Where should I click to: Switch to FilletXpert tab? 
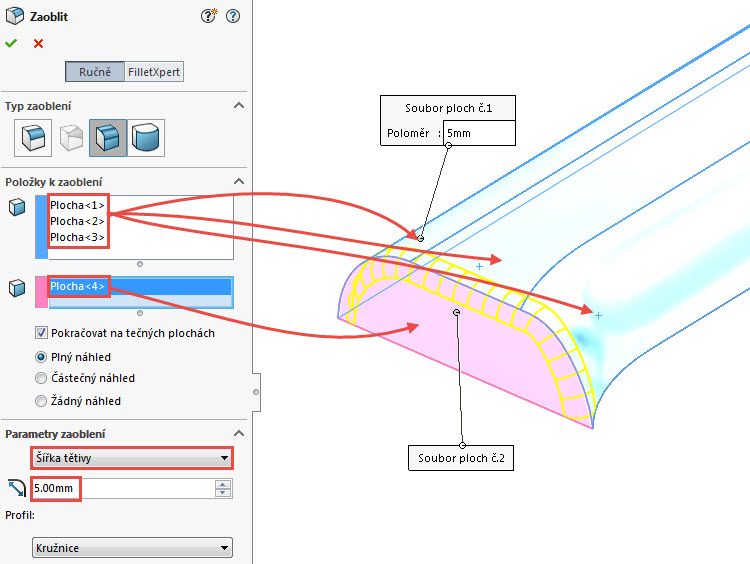[x=154, y=72]
